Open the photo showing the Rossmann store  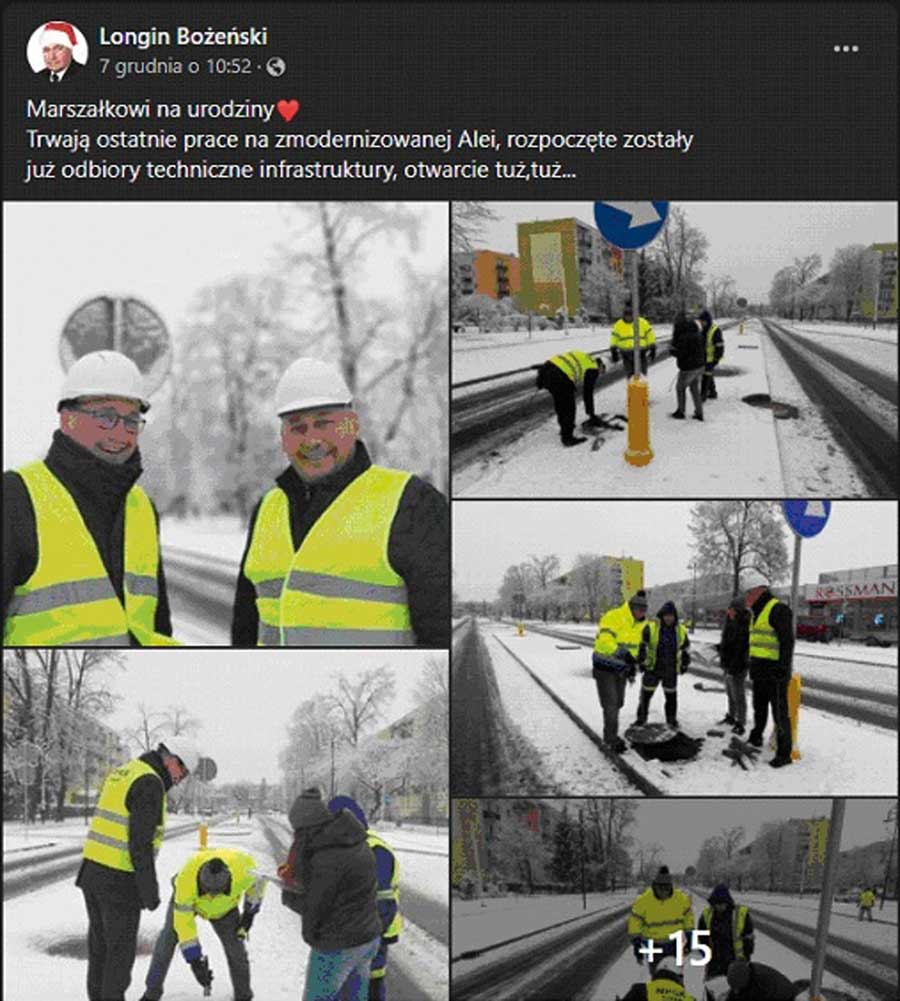tap(675, 648)
